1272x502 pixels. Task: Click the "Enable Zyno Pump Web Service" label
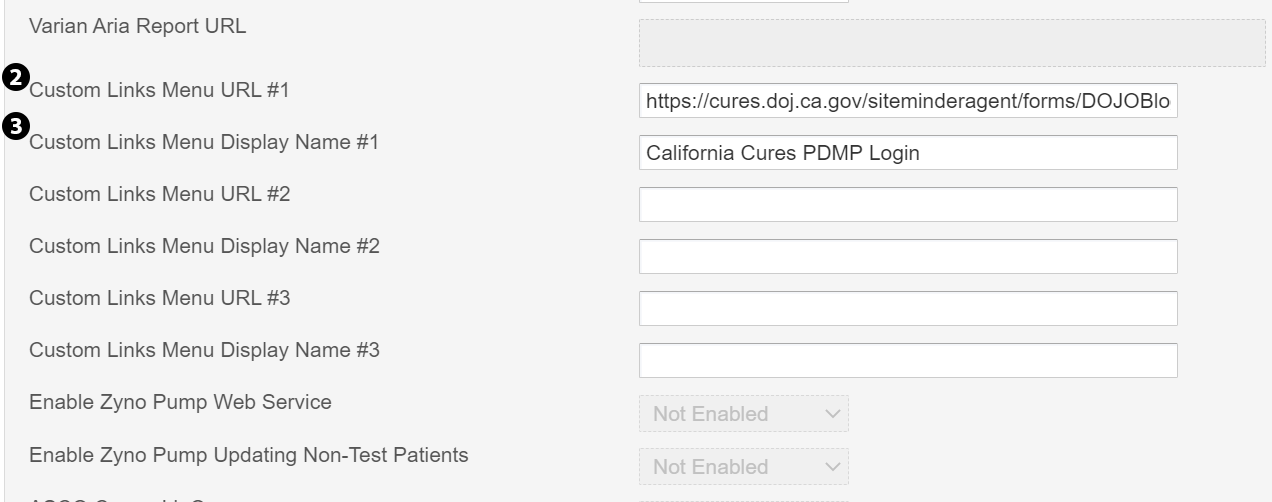point(180,402)
